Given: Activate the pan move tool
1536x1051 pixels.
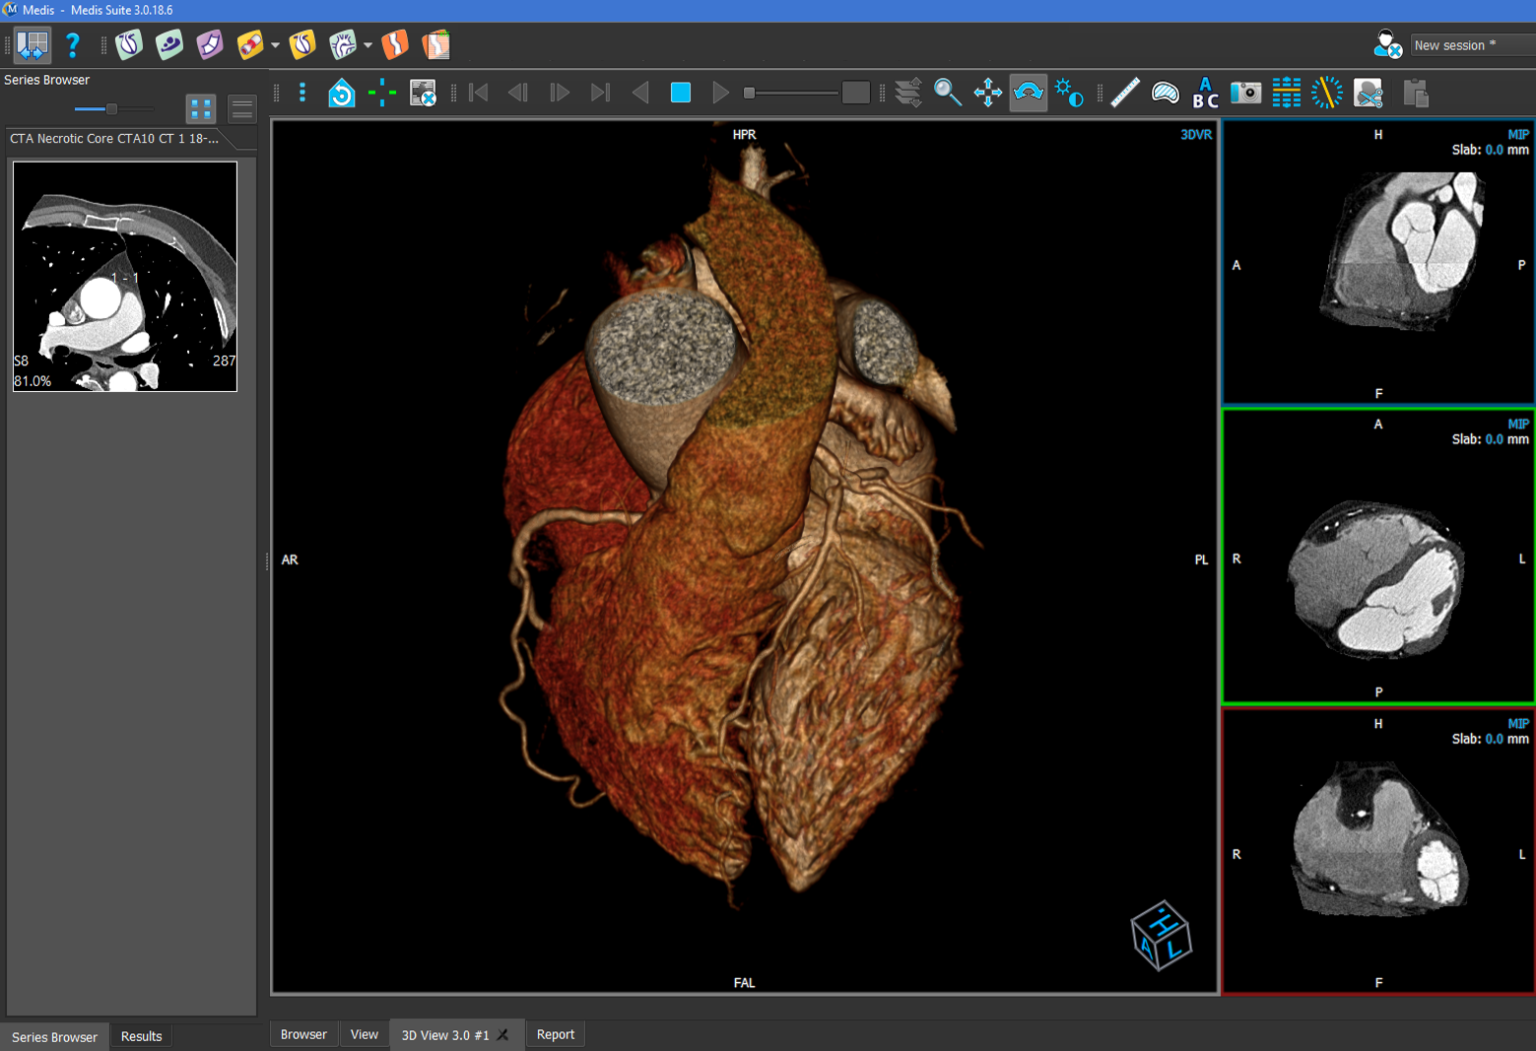Looking at the screenshot, I should click(x=987, y=93).
